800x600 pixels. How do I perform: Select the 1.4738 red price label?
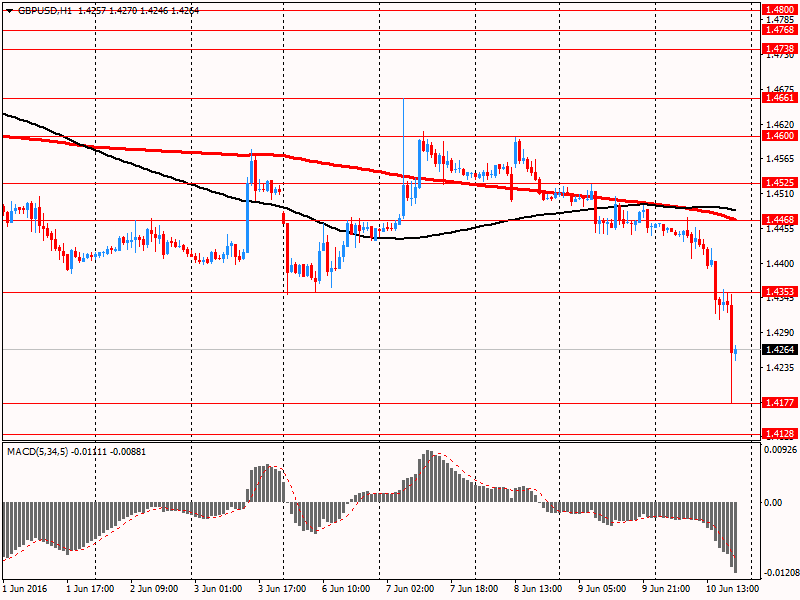pos(779,49)
